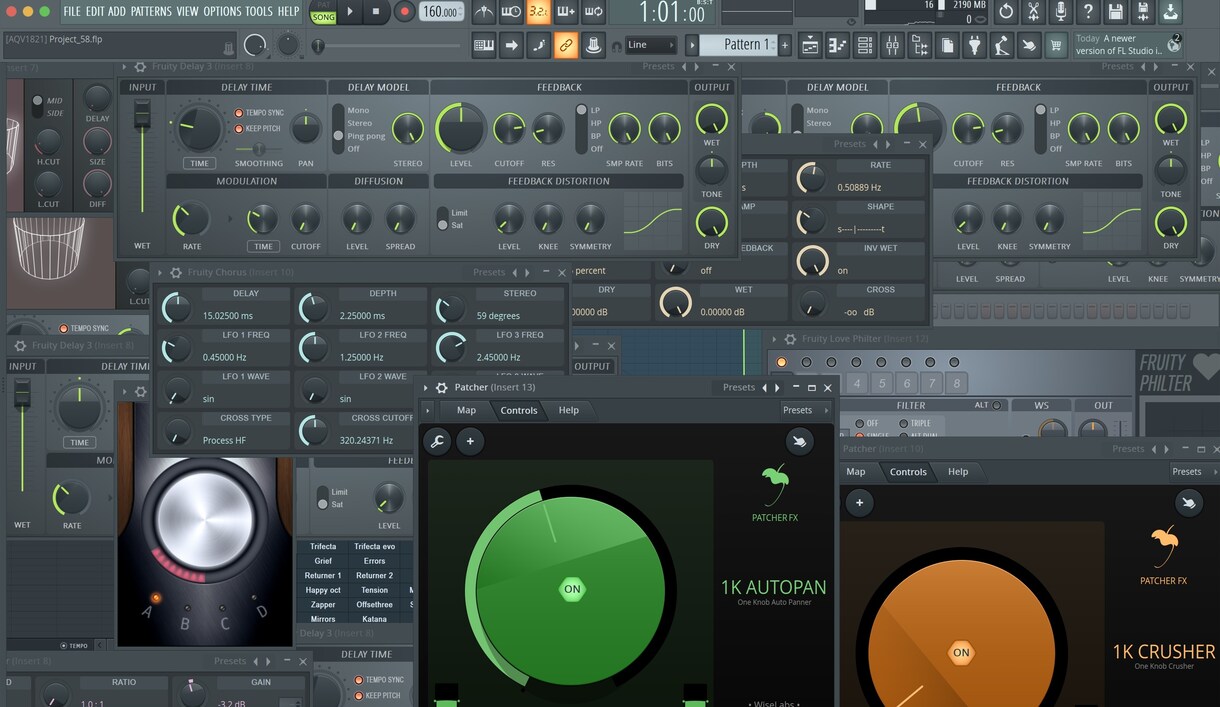Viewport: 1220px width, 707px height.
Task: Toggle the ON button in 1K Crusher
Action: click(x=961, y=653)
